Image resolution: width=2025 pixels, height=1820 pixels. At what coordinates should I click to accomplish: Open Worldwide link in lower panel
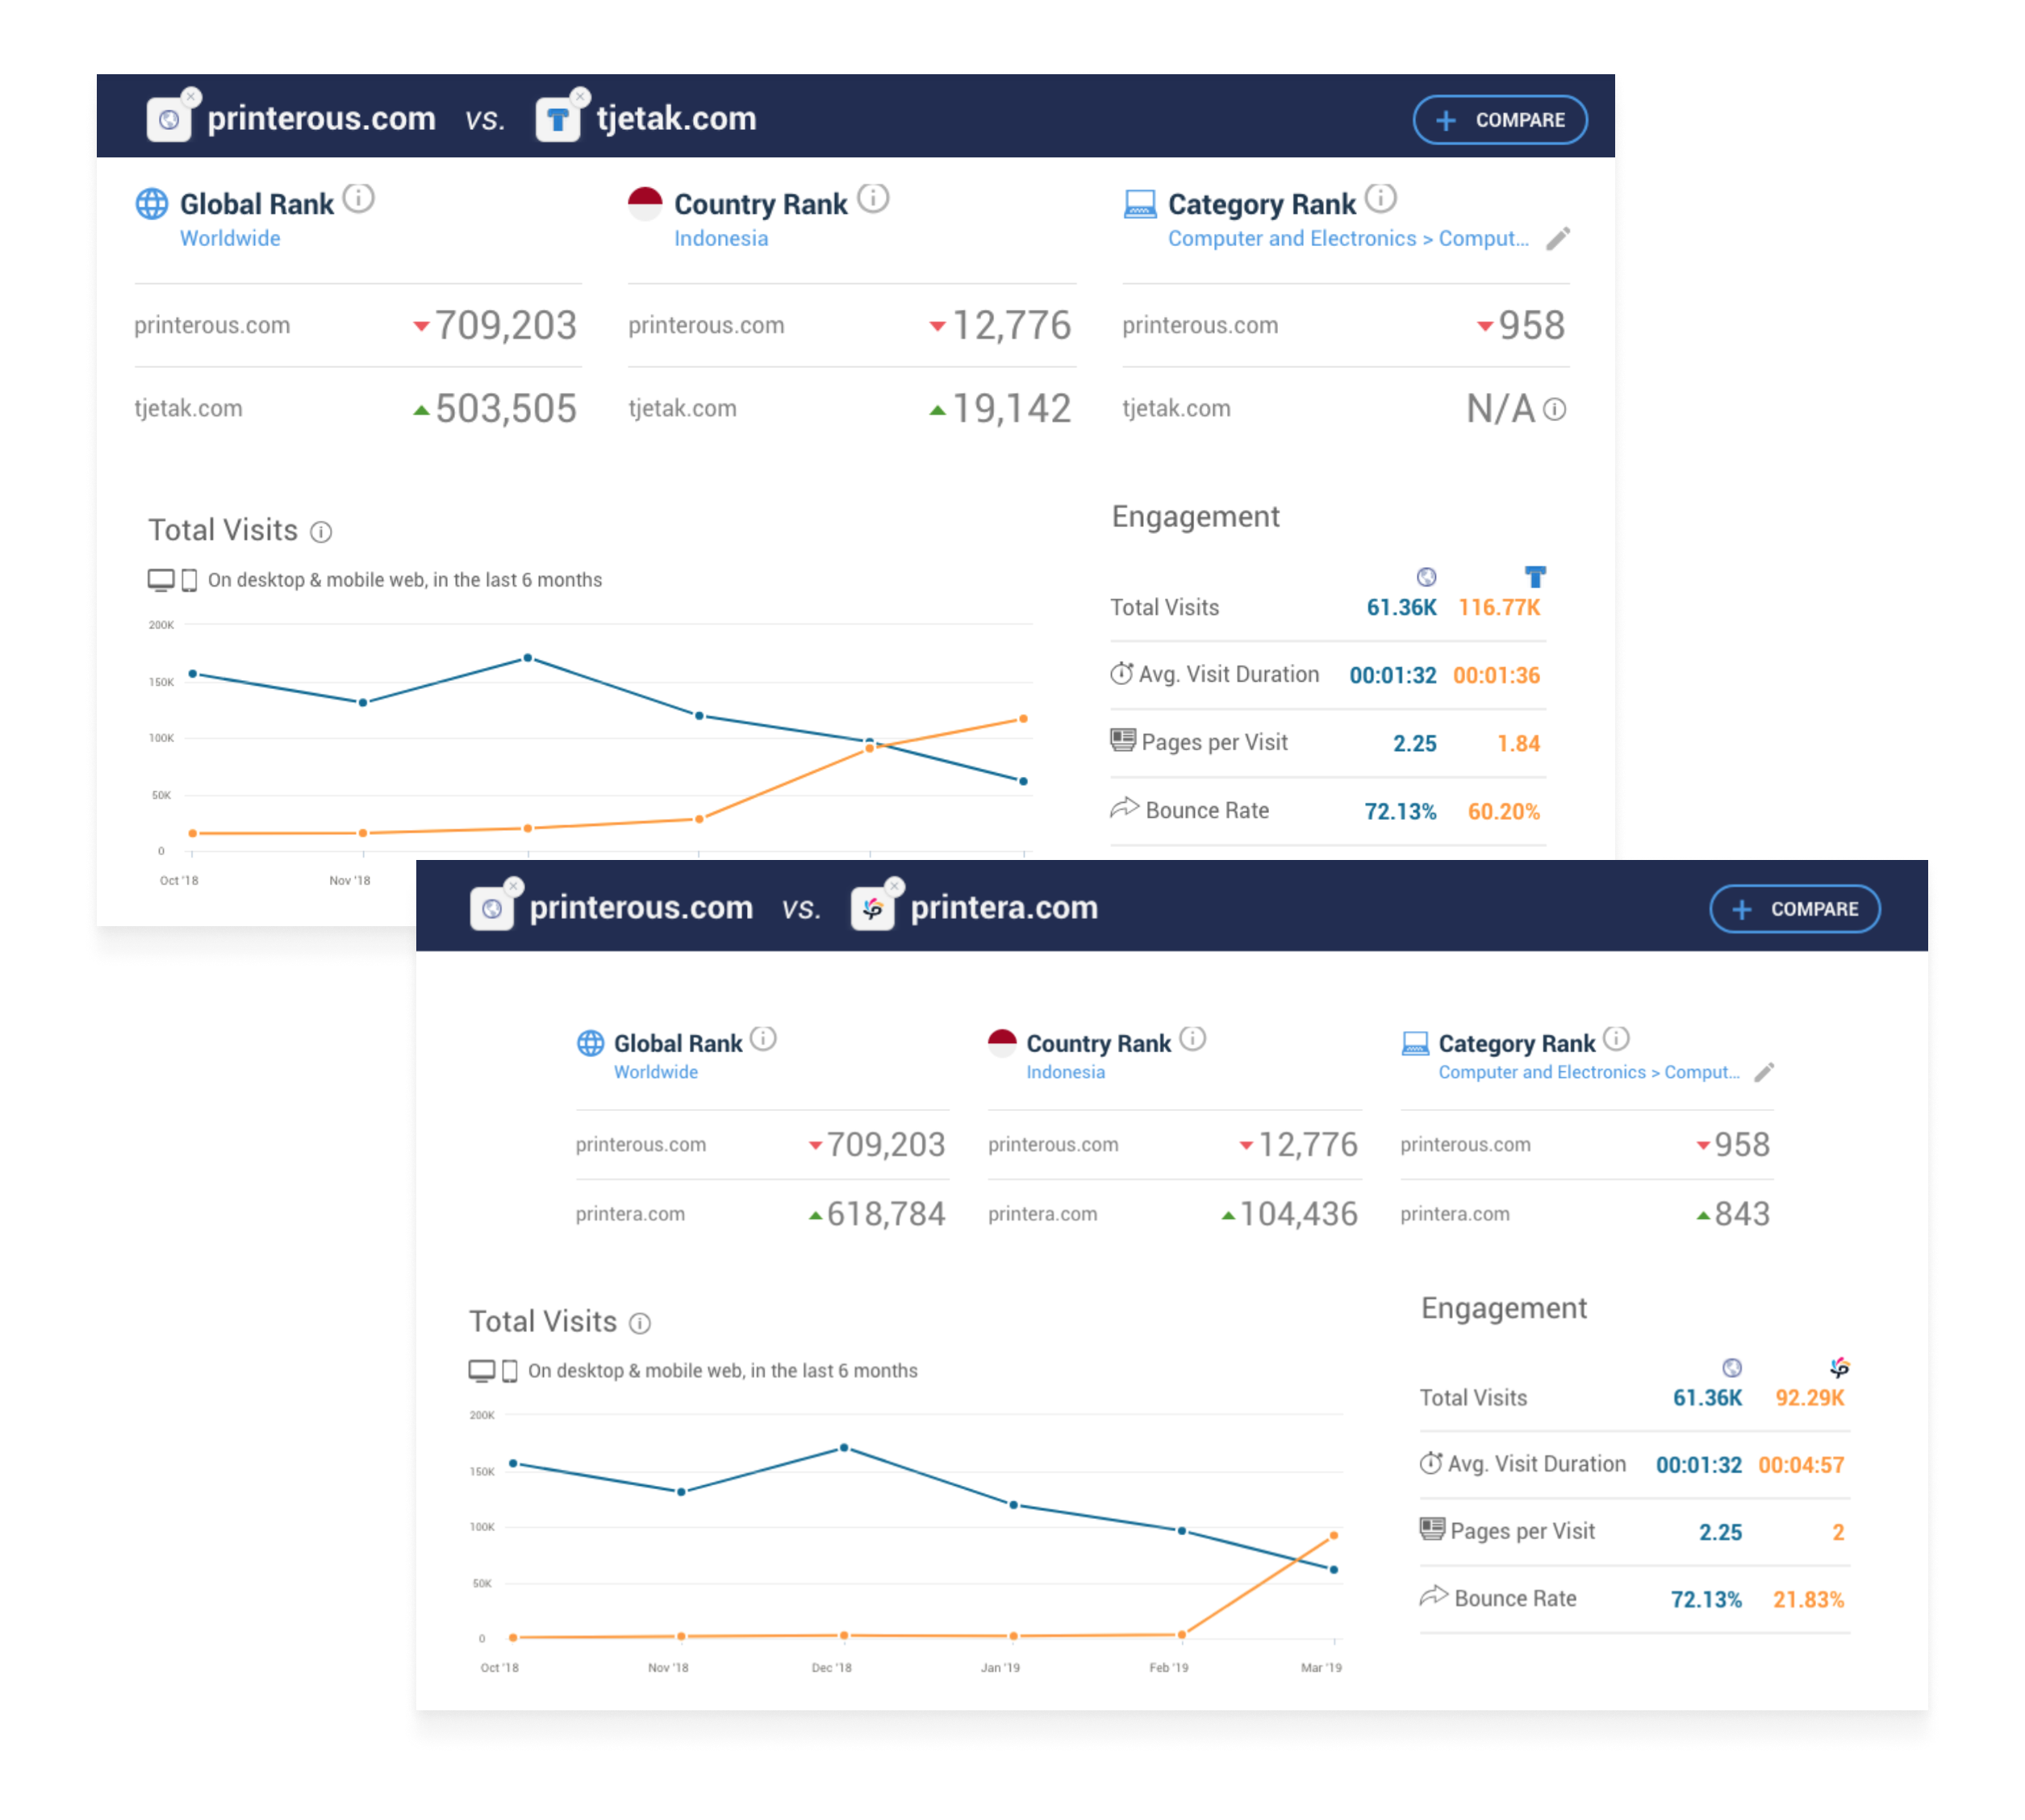pyautogui.click(x=656, y=1072)
